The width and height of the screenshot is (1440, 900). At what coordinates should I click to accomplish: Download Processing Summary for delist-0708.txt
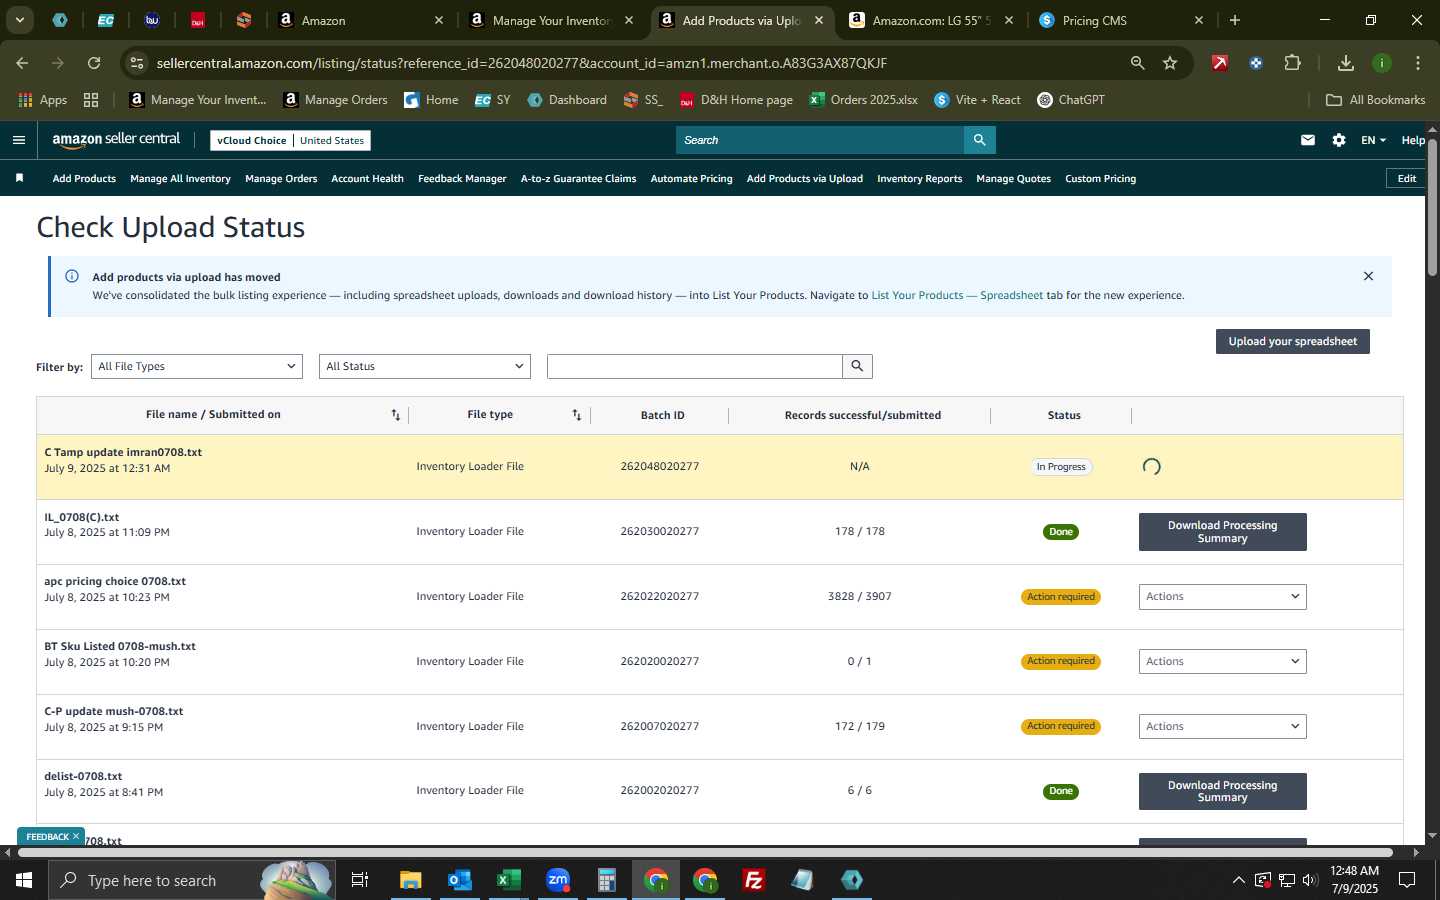pyautogui.click(x=1222, y=791)
